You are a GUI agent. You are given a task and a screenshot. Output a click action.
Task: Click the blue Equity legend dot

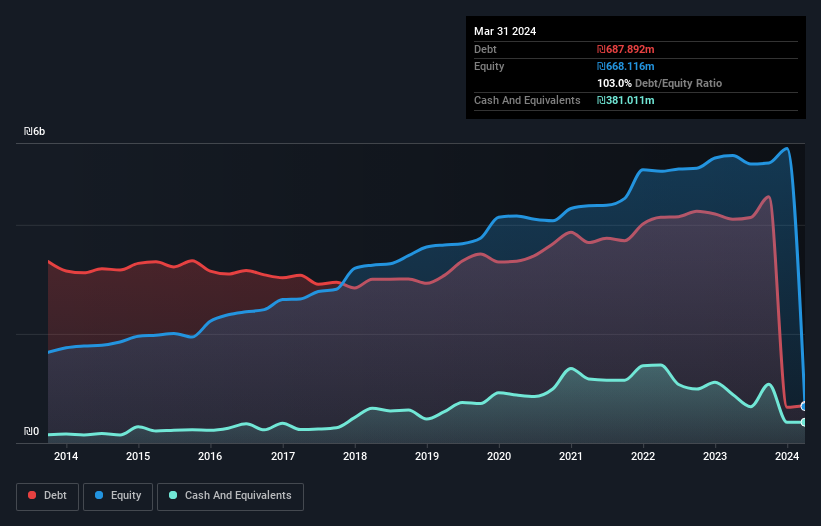[x=99, y=495]
